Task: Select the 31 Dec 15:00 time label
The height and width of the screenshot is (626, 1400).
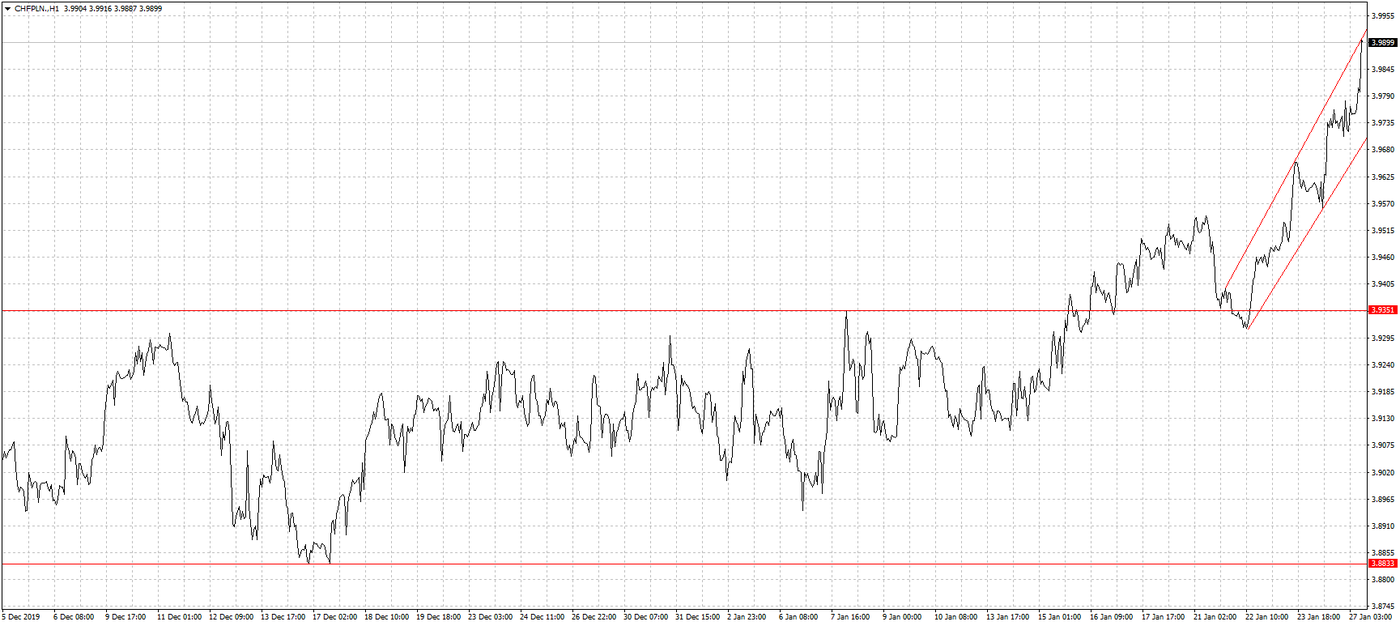Action: pyautogui.click(x=695, y=618)
